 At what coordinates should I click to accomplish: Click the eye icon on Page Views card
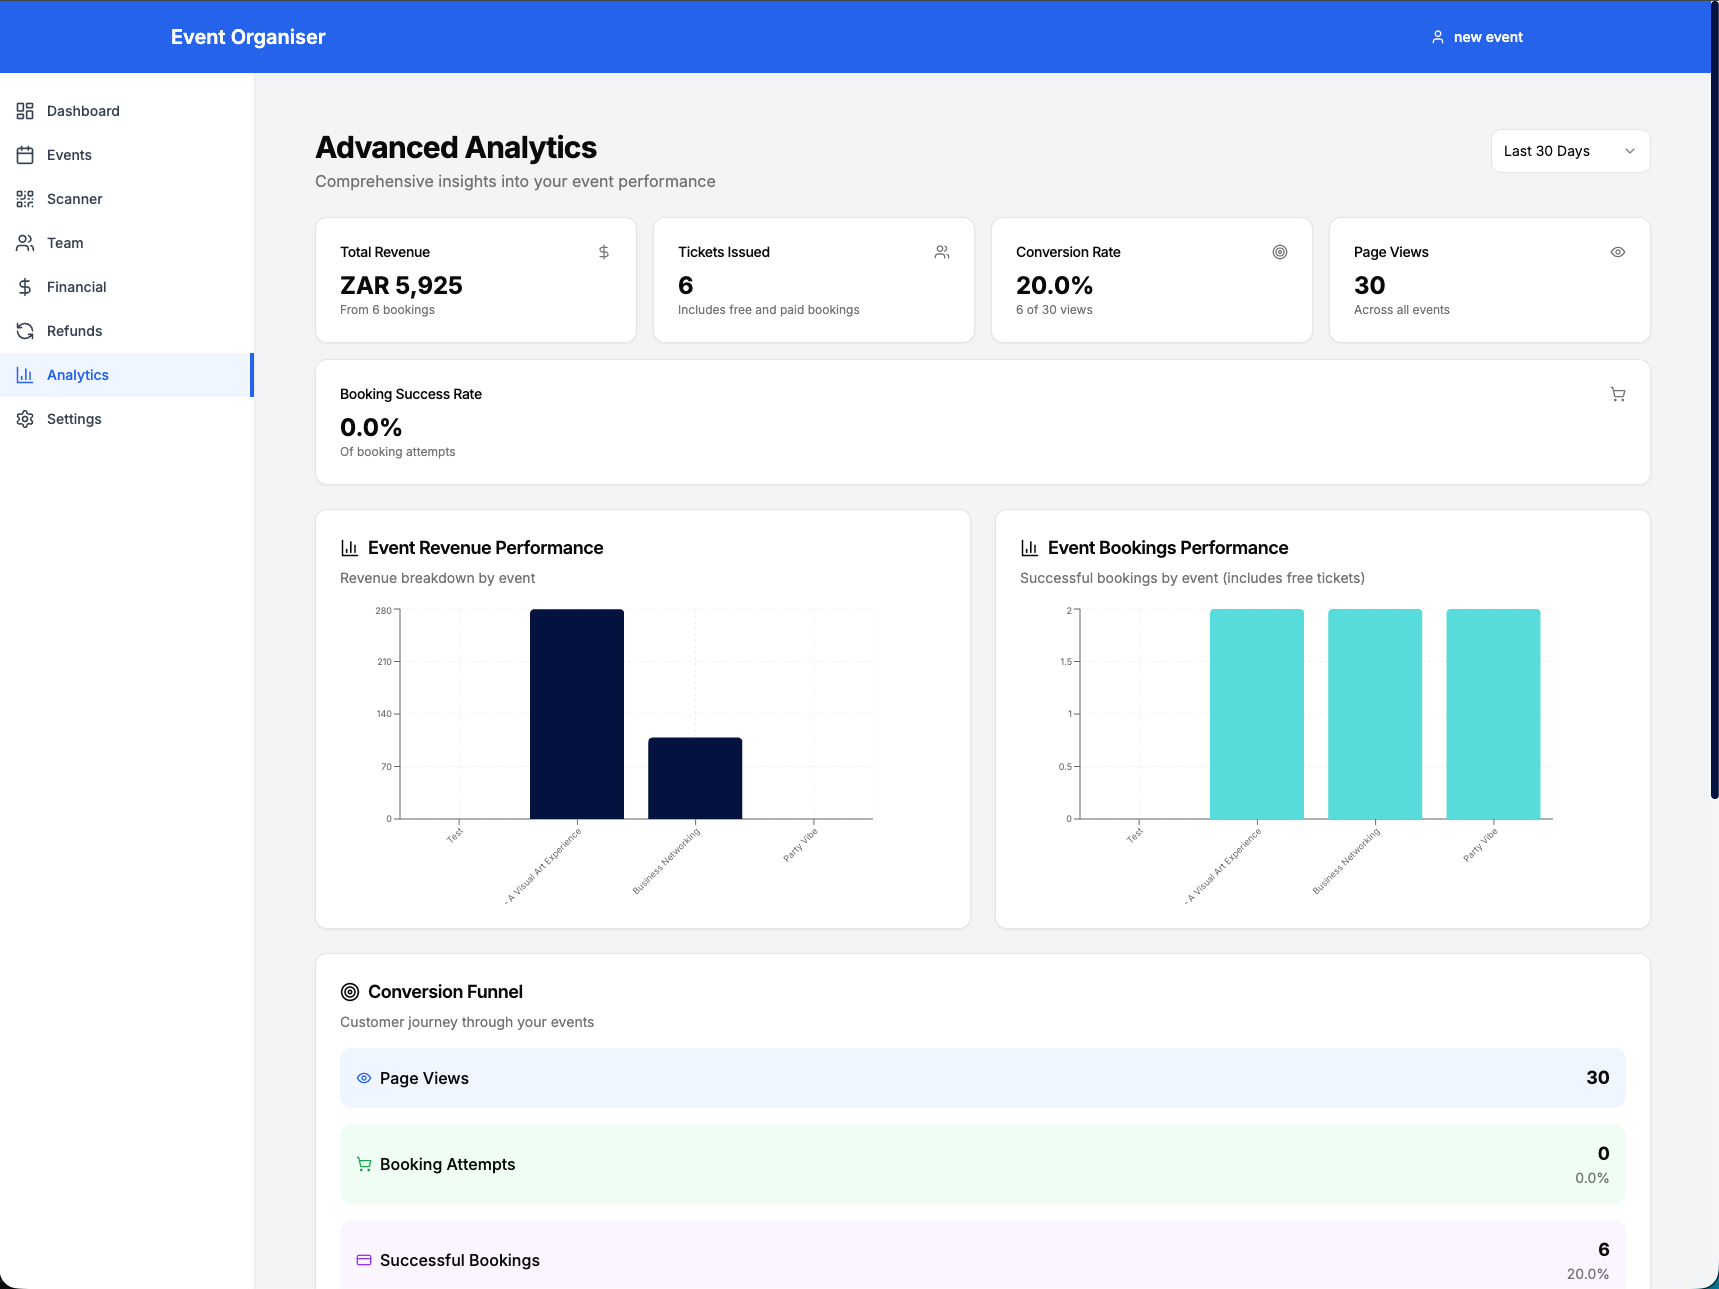pyautogui.click(x=1618, y=252)
